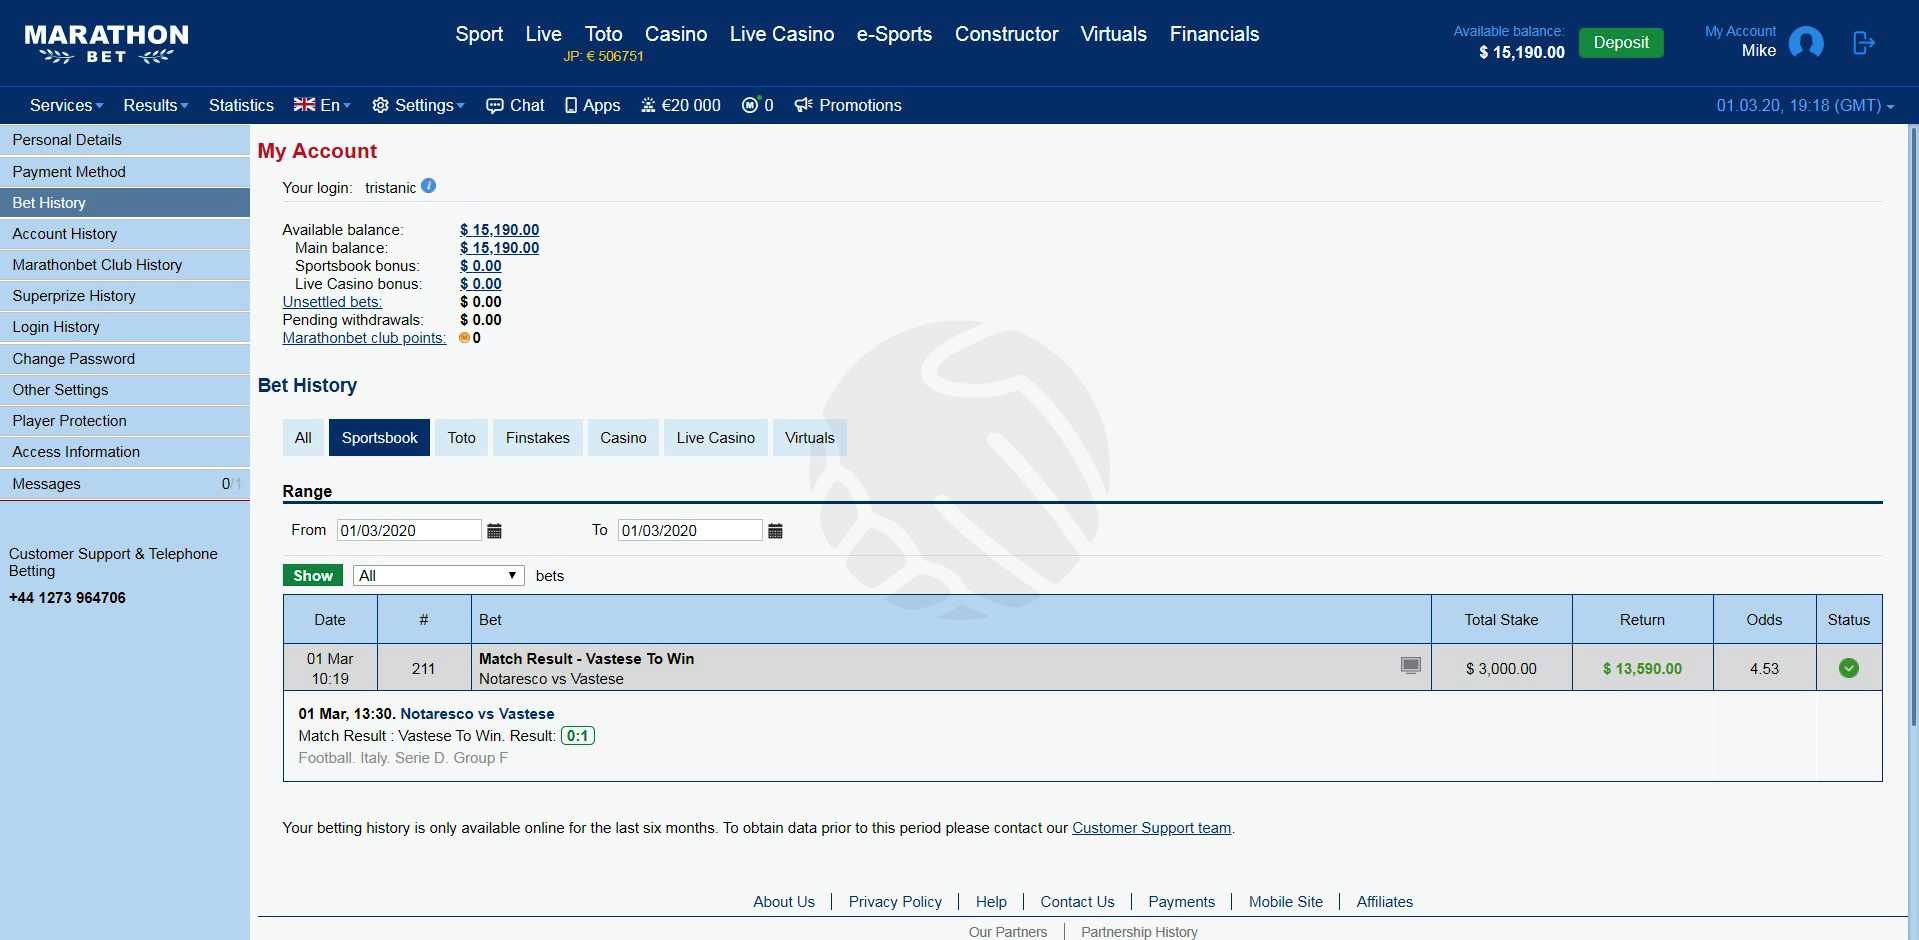The width and height of the screenshot is (1919, 940).
Task: Click the Customer Support team link
Action: tap(1151, 828)
